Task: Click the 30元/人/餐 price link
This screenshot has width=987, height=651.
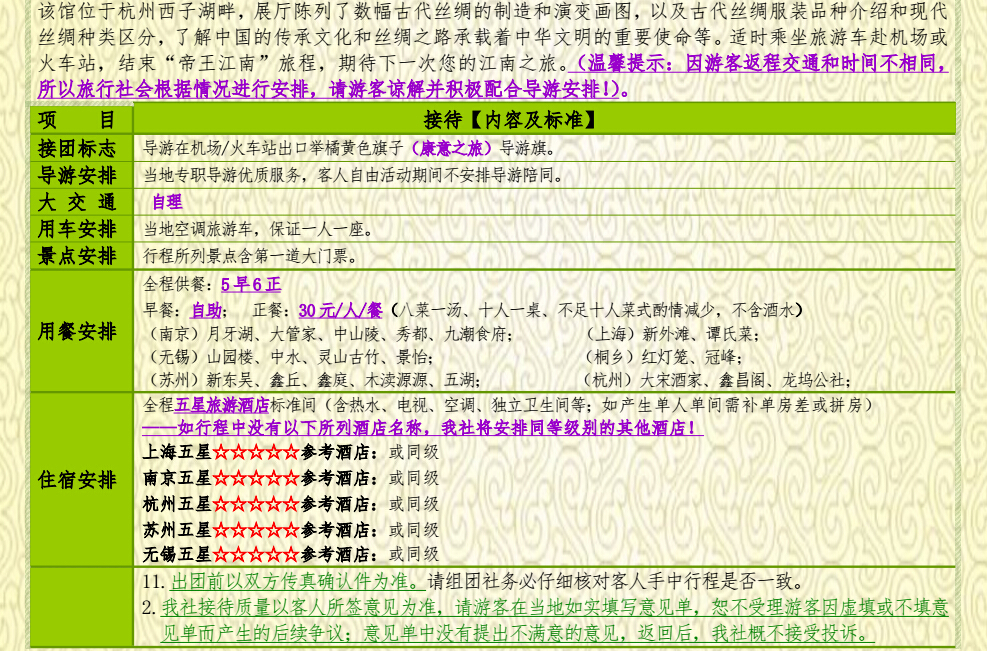Action: coord(340,310)
